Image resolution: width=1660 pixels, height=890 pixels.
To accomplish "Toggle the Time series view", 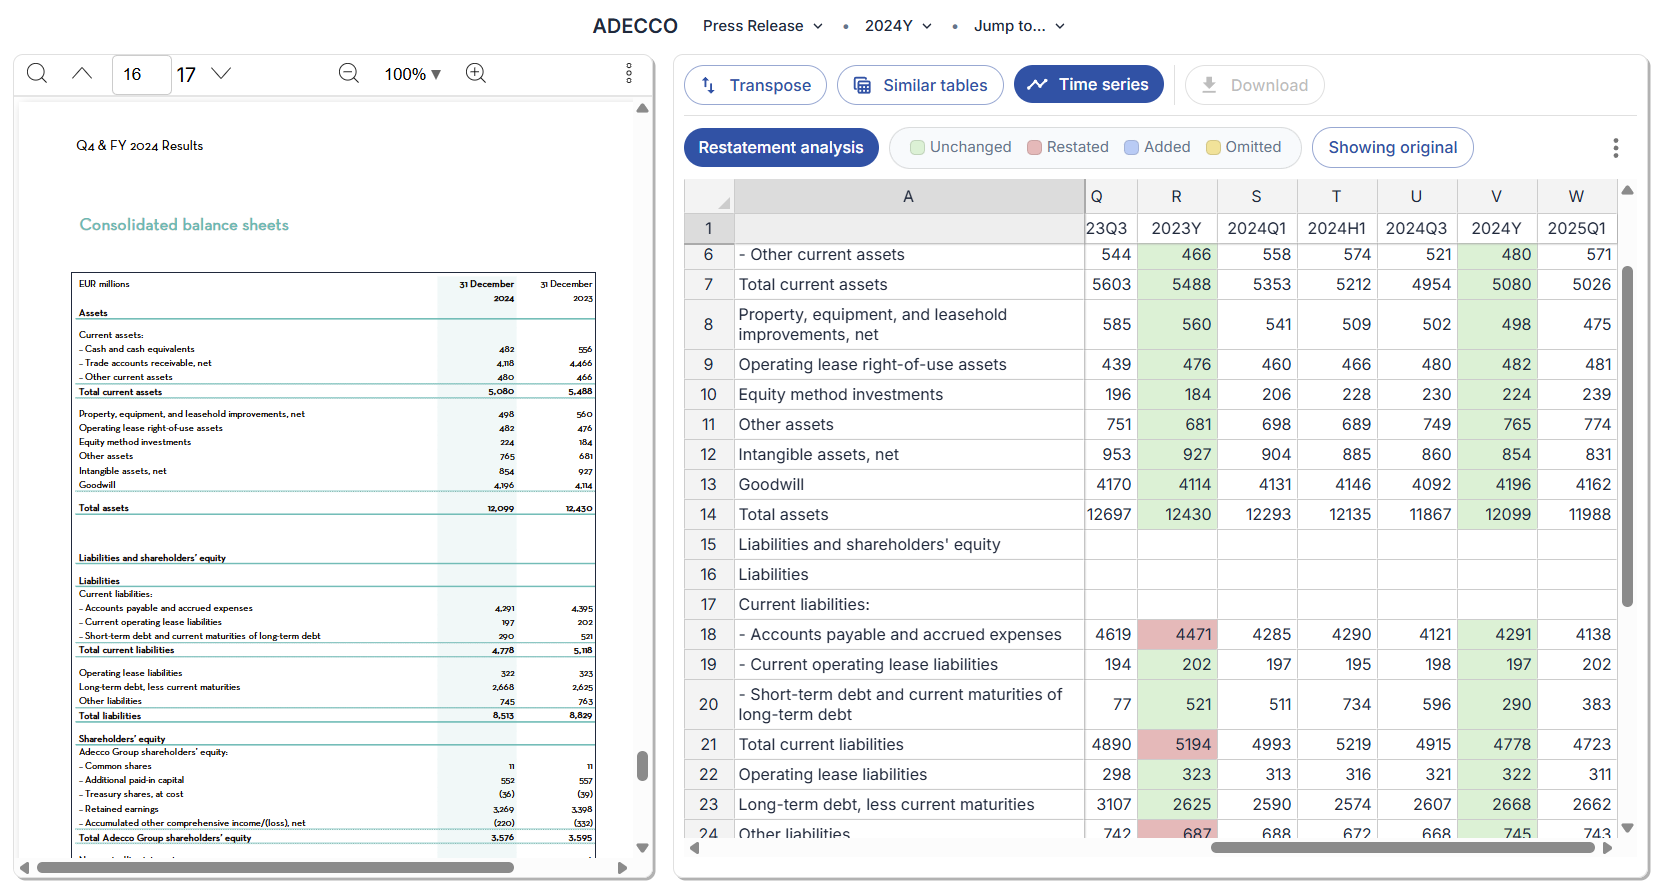I will pyautogui.click(x=1088, y=85).
